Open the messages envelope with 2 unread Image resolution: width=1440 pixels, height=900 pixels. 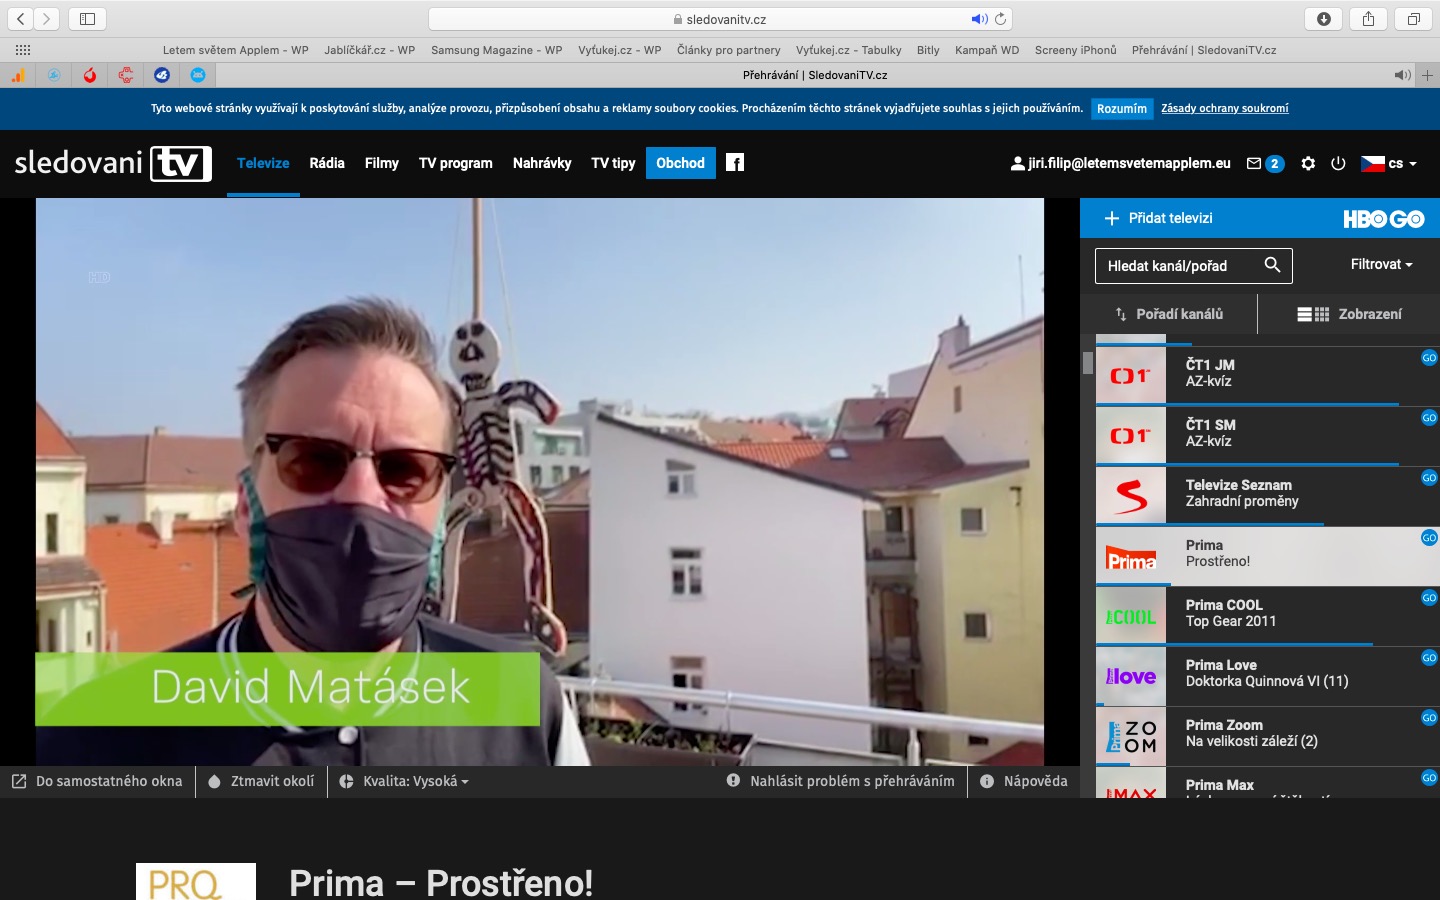1265,163
